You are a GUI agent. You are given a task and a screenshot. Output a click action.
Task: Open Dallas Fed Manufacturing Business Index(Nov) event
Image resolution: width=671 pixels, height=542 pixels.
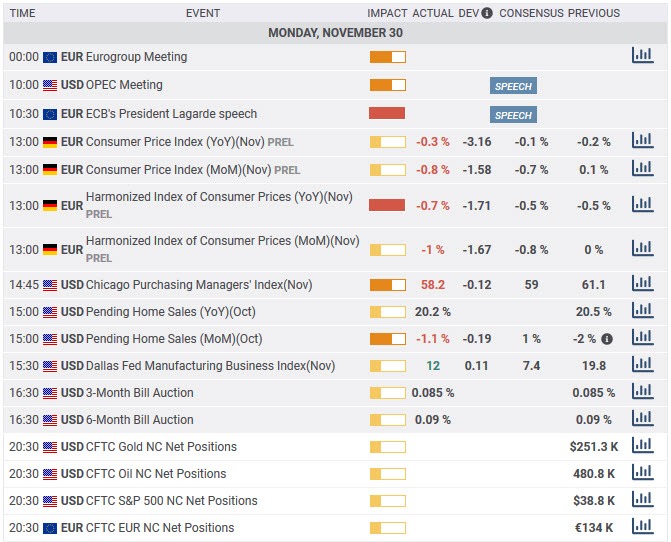click(x=211, y=366)
